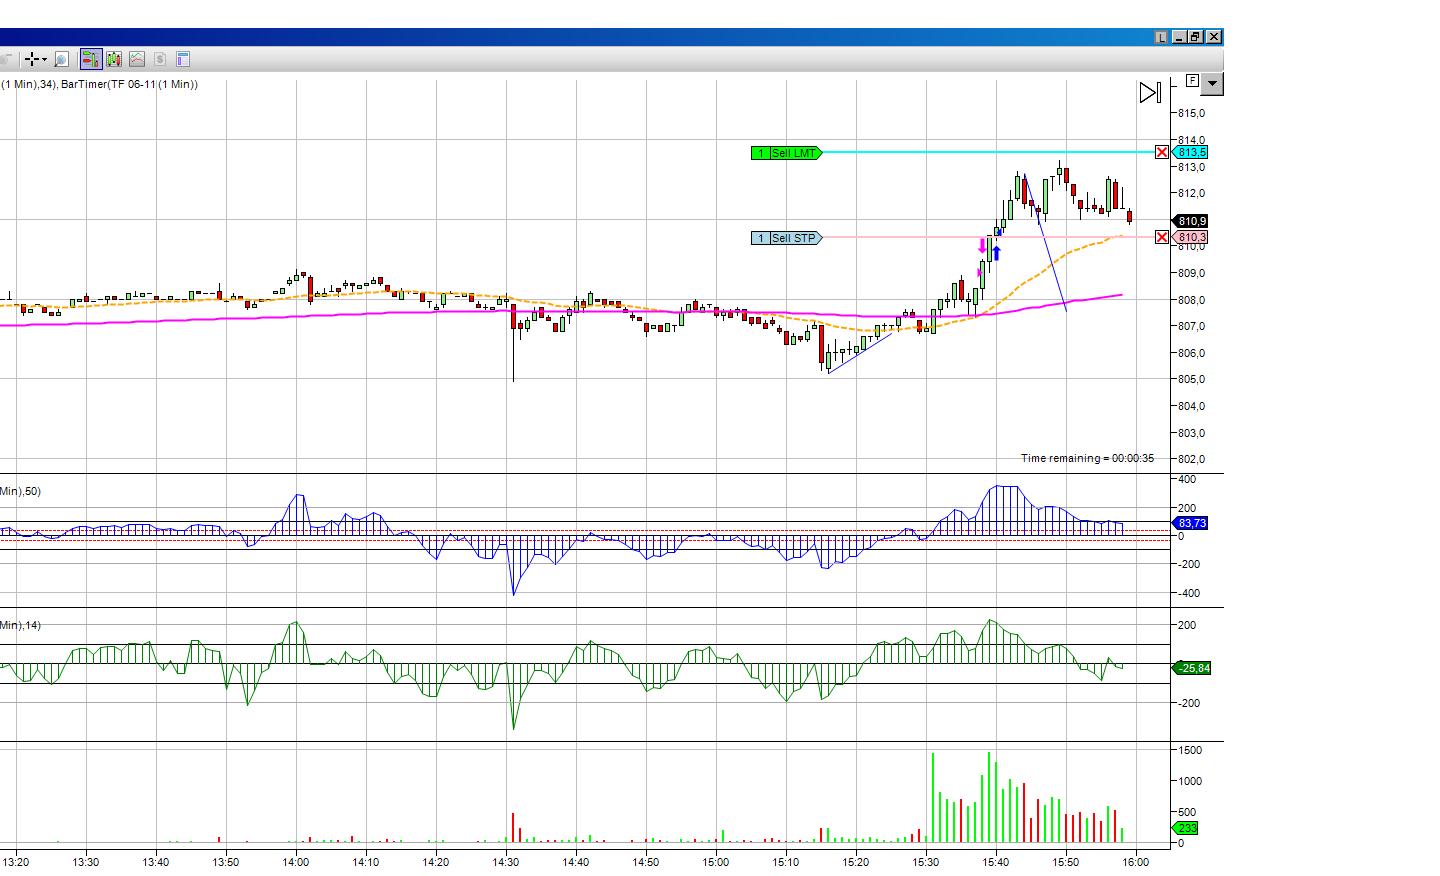The width and height of the screenshot is (1440, 876).
Task: Select the green Sell LMT order label
Action: (786, 153)
